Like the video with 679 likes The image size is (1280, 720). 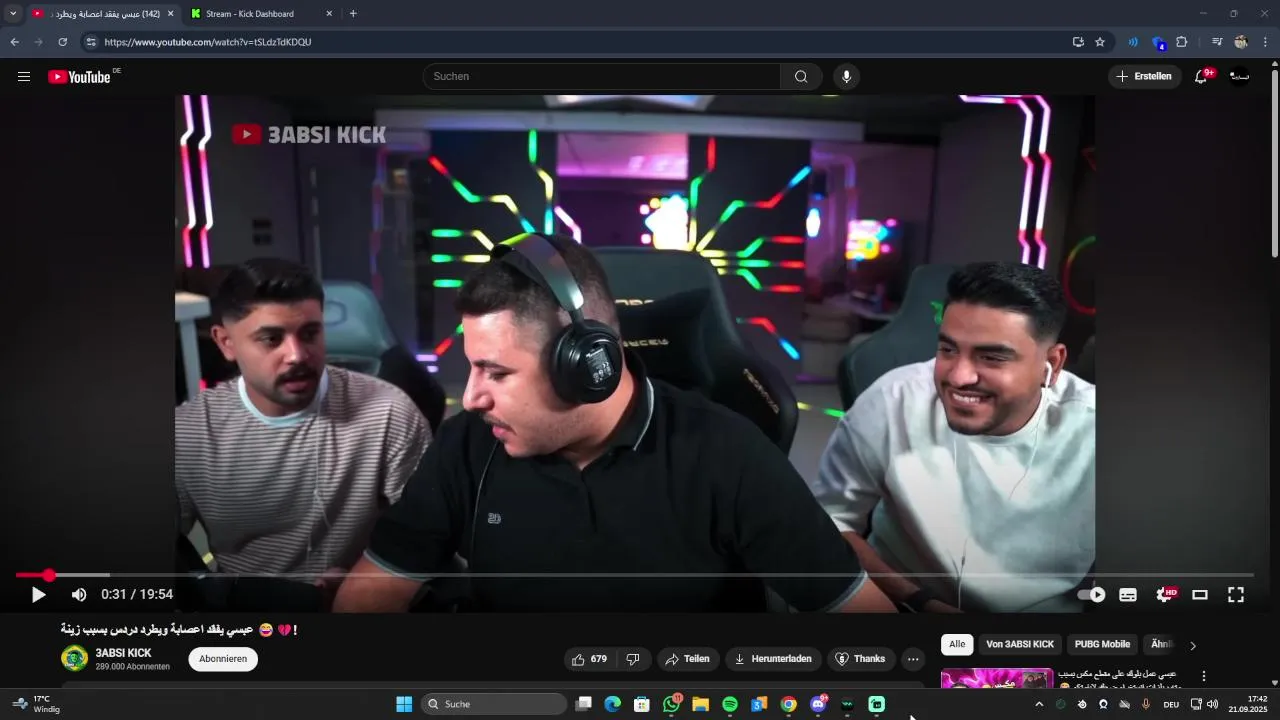[x=589, y=659]
